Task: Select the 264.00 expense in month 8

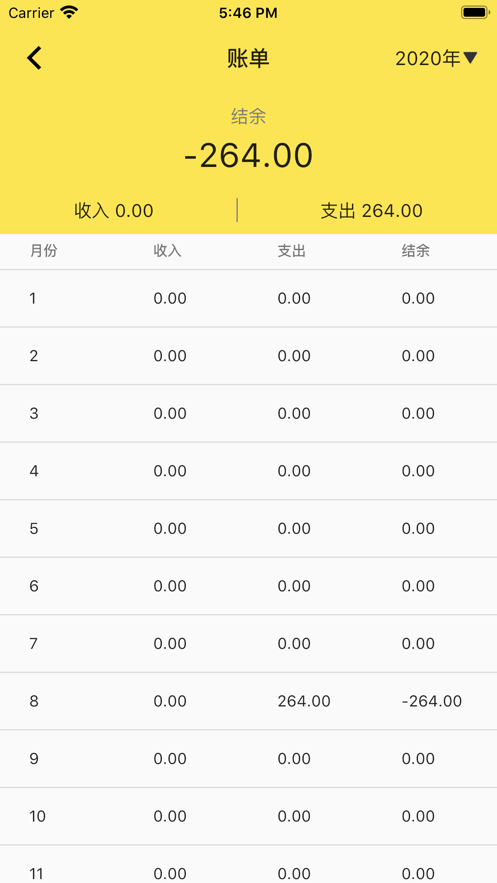Action: (304, 701)
